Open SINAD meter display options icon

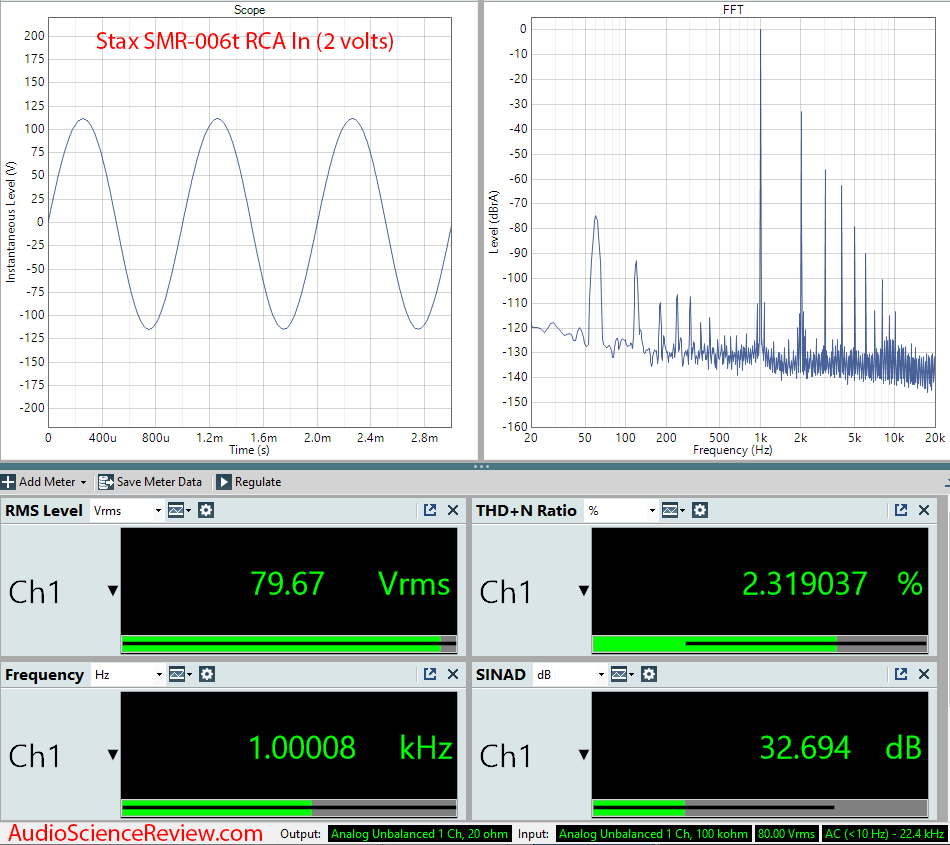click(x=622, y=674)
